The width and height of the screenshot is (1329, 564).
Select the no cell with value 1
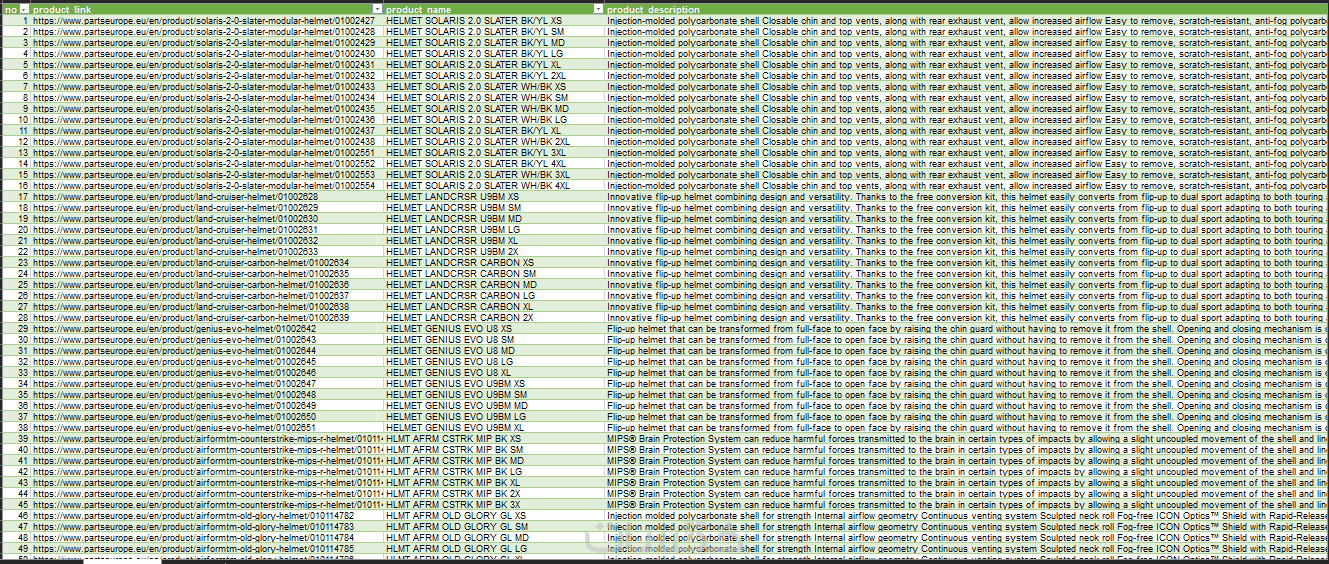click(16, 20)
